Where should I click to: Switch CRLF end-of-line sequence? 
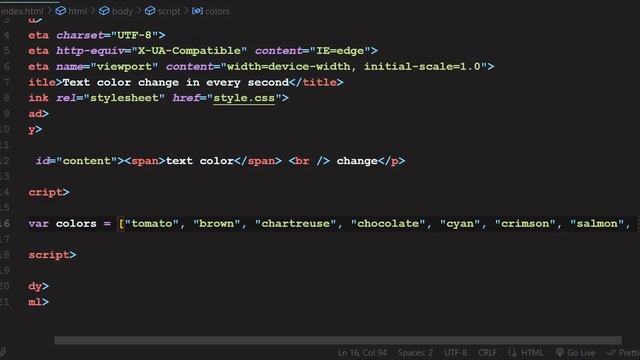click(x=487, y=353)
